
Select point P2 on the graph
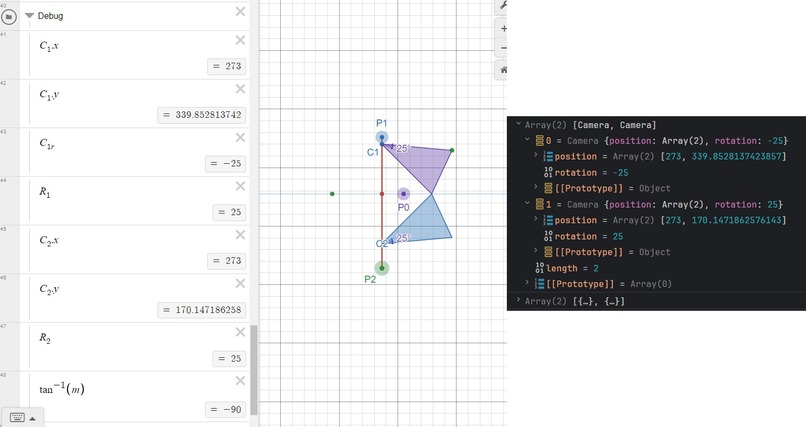381,268
